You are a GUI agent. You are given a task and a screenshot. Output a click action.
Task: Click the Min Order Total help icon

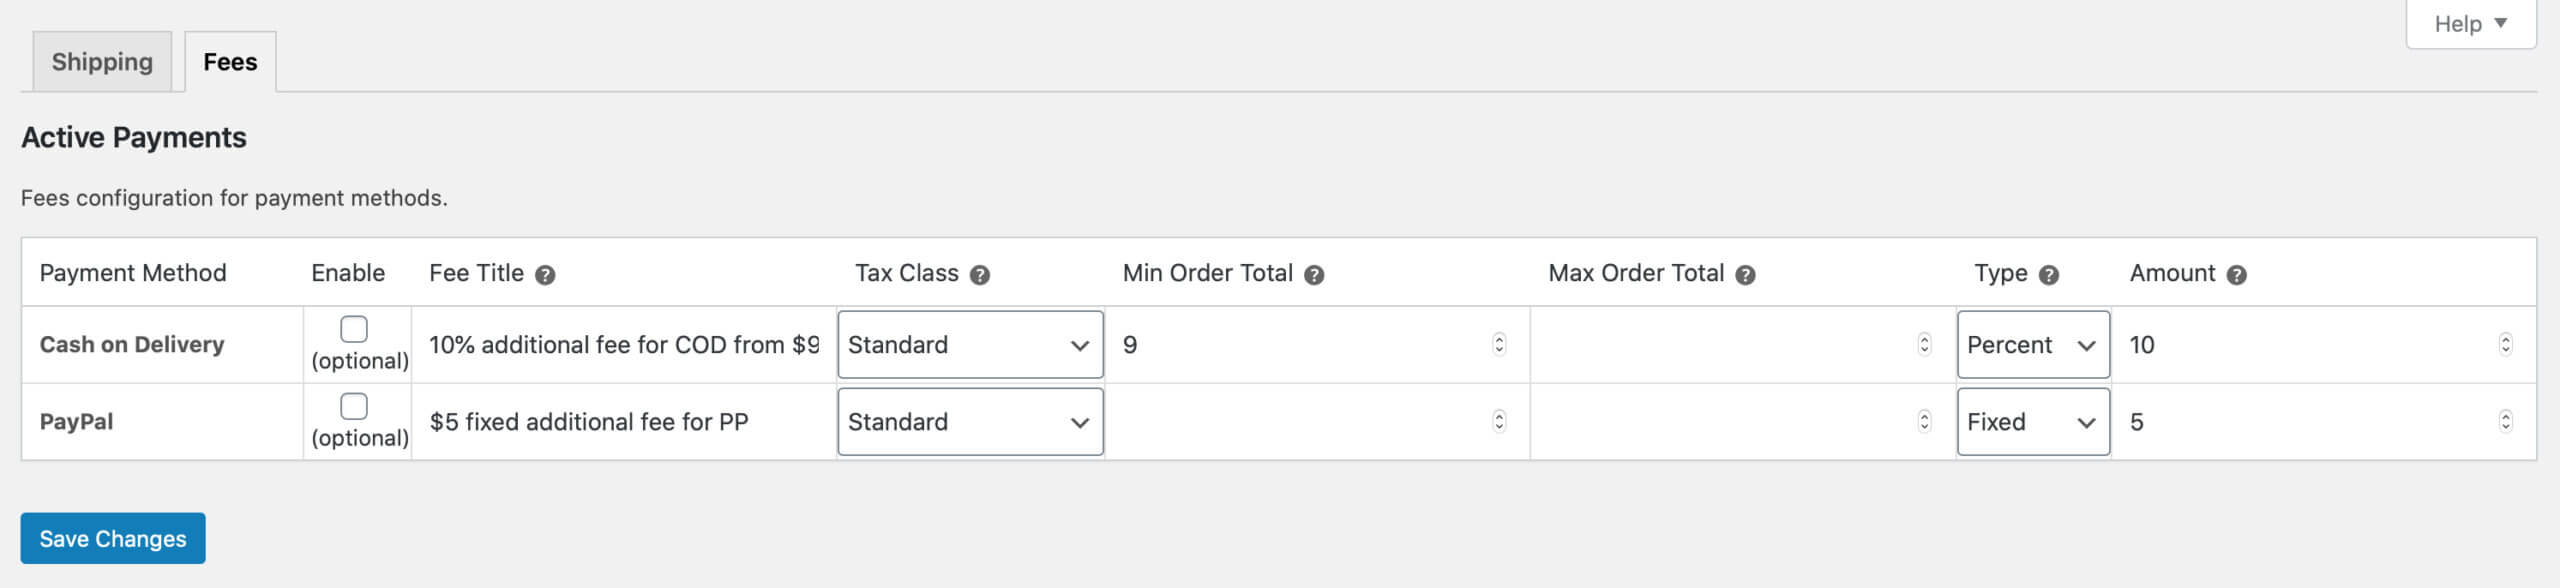pyautogui.click(x=1314, y=275)
